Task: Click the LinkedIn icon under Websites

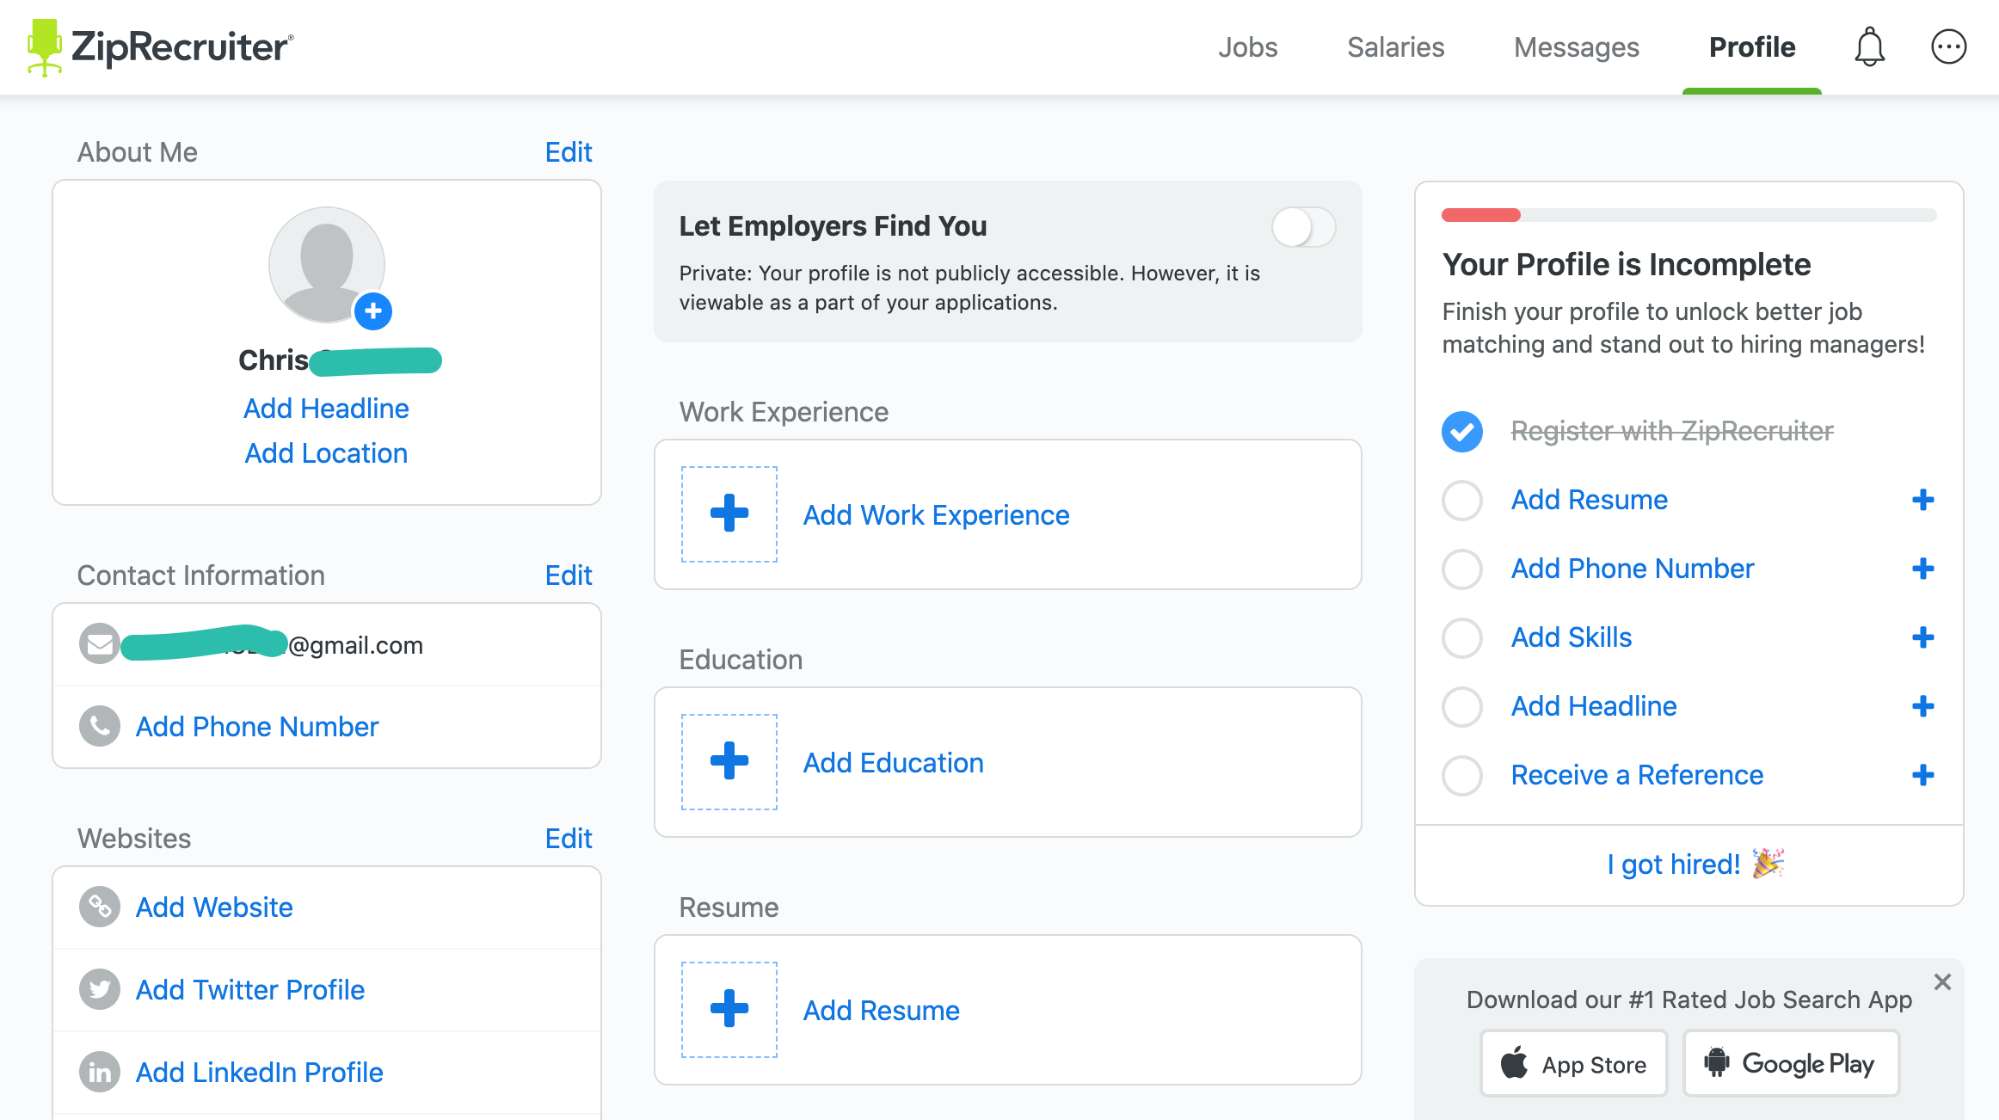Action: point(99,1072)
